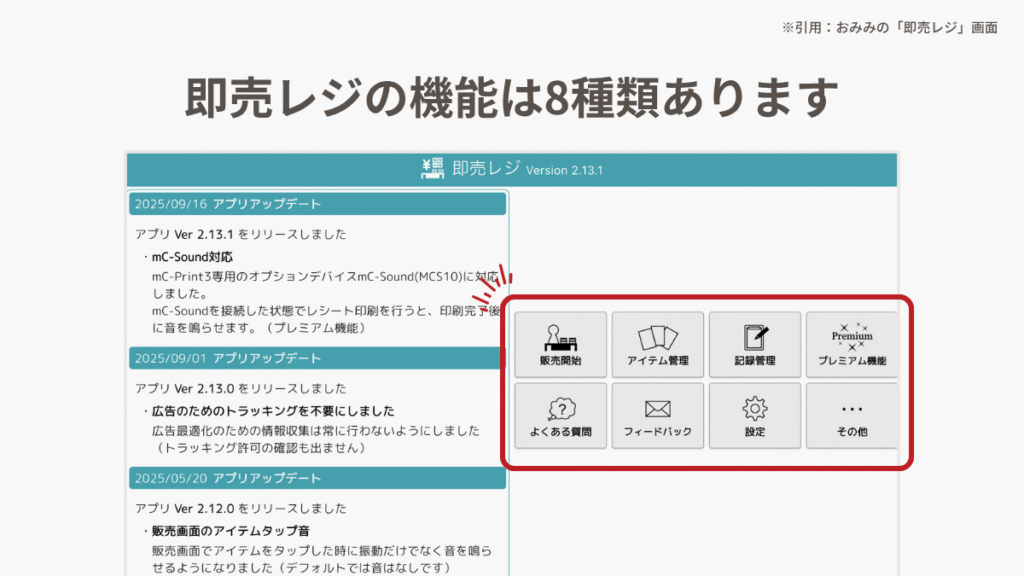Click 広告のためのトラッキングを不要にしました heading

[x=272, y=411]
